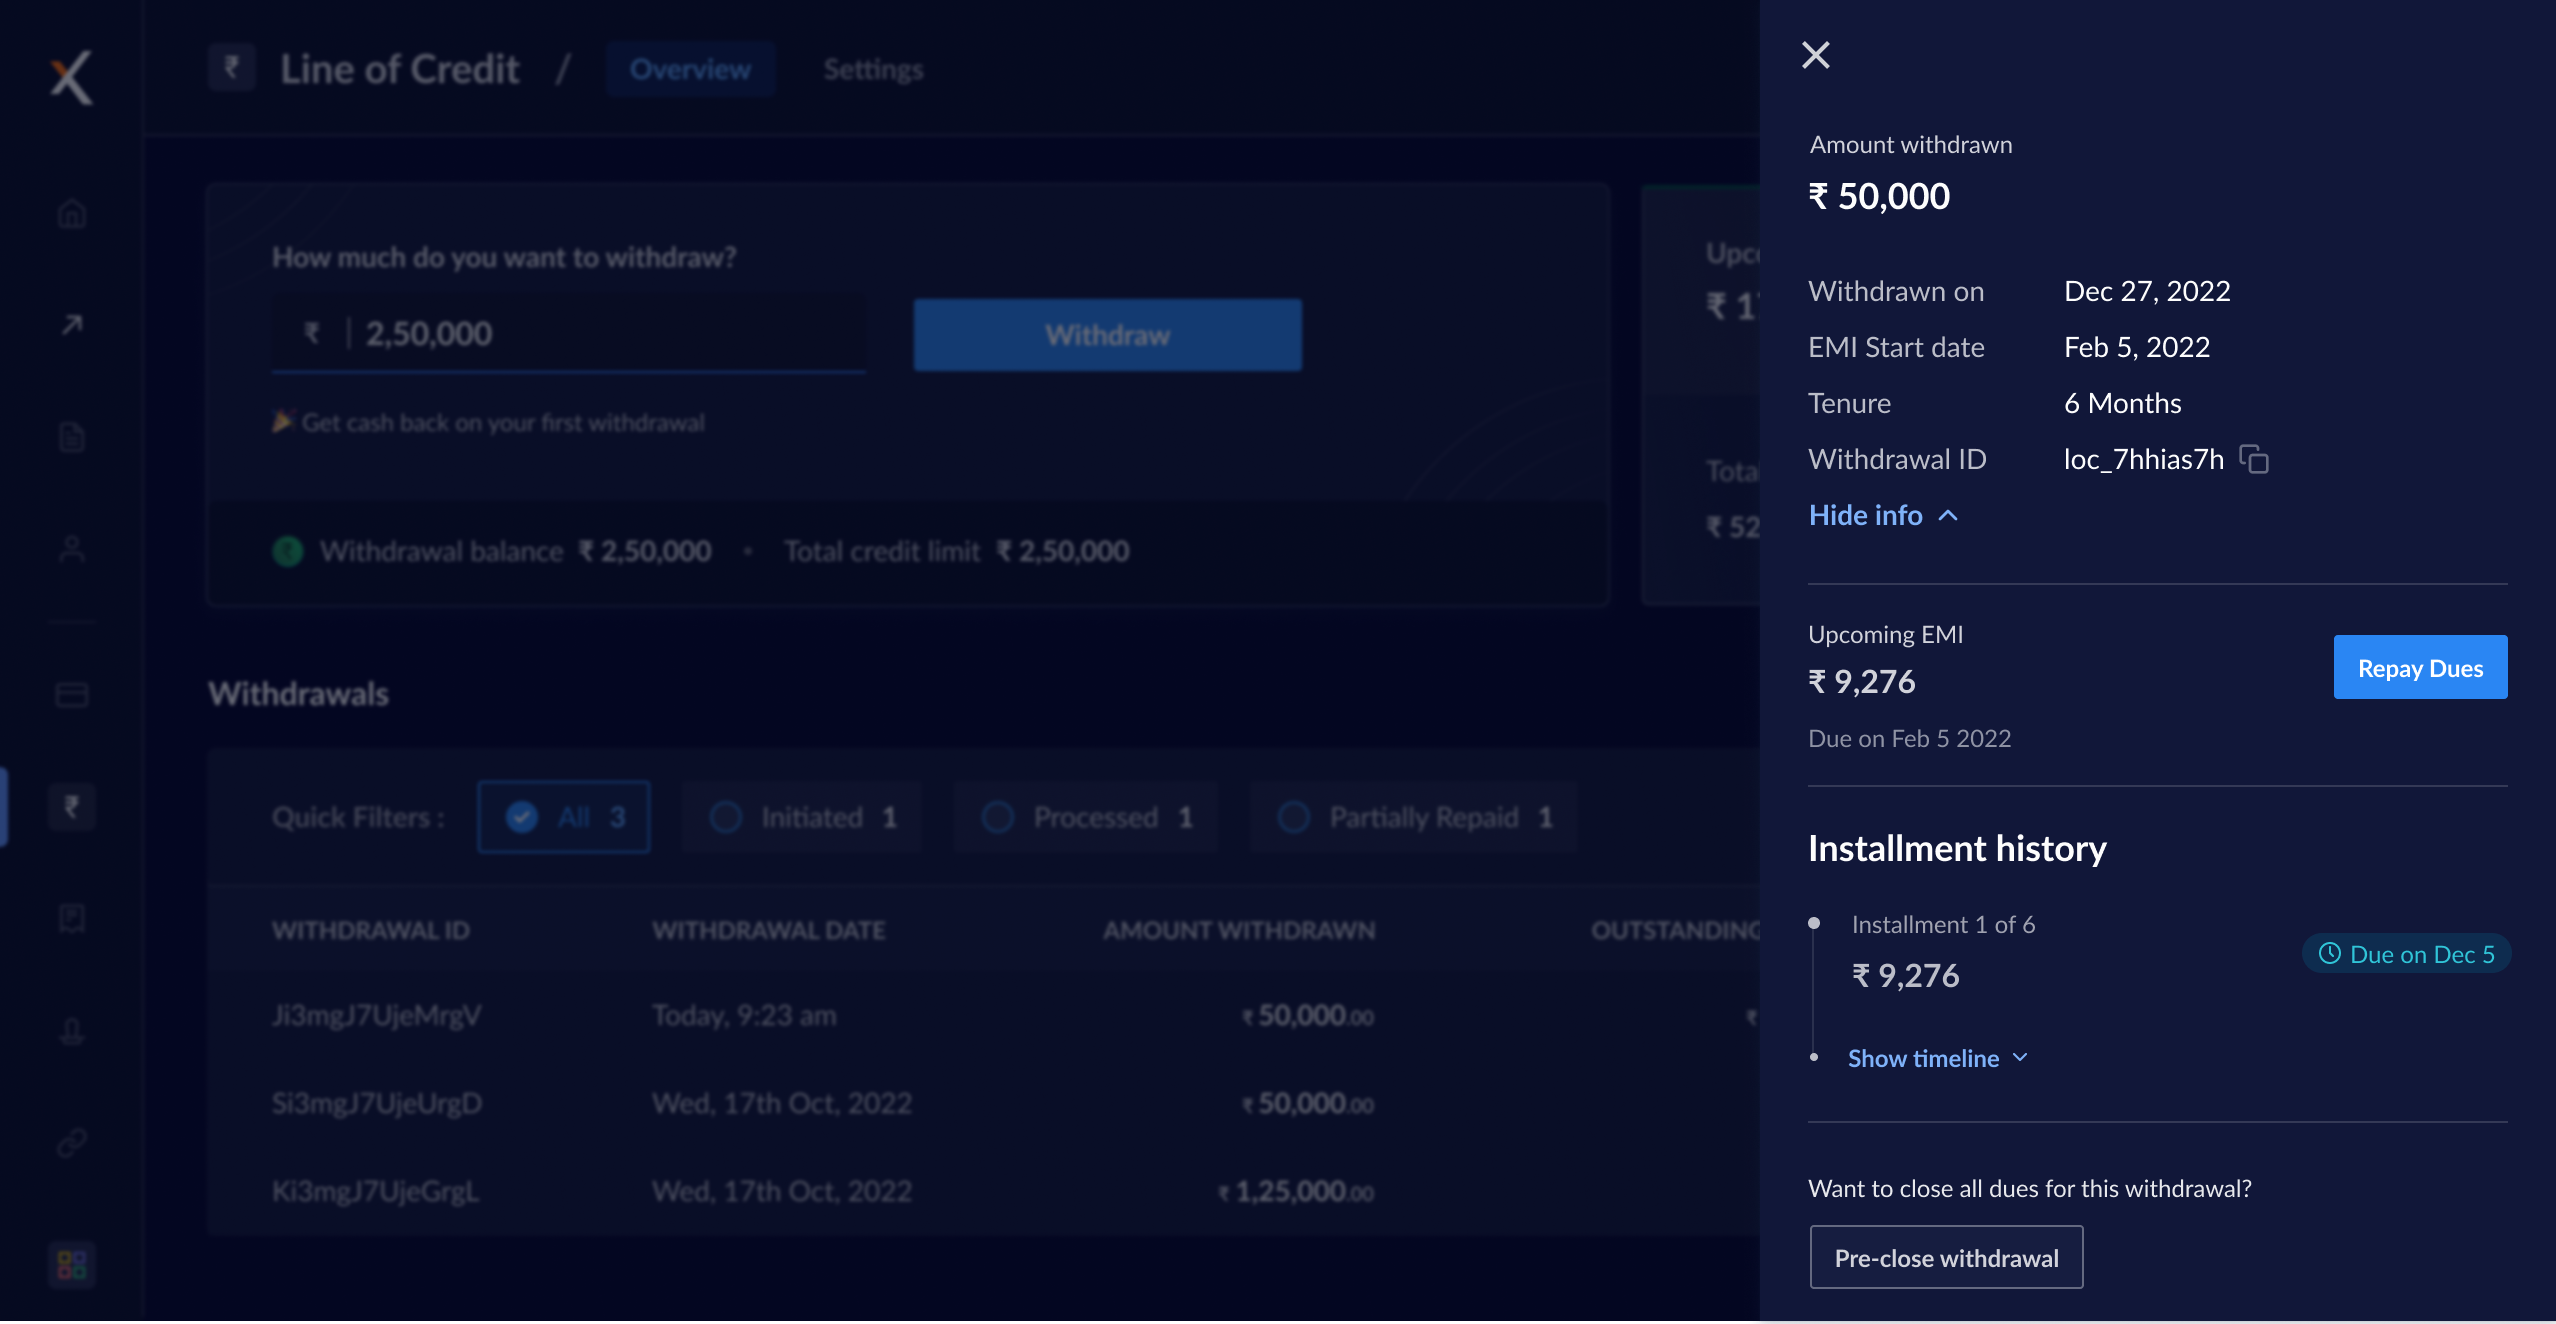Click the rupee/payments icon in sidebar

point(73,806)
